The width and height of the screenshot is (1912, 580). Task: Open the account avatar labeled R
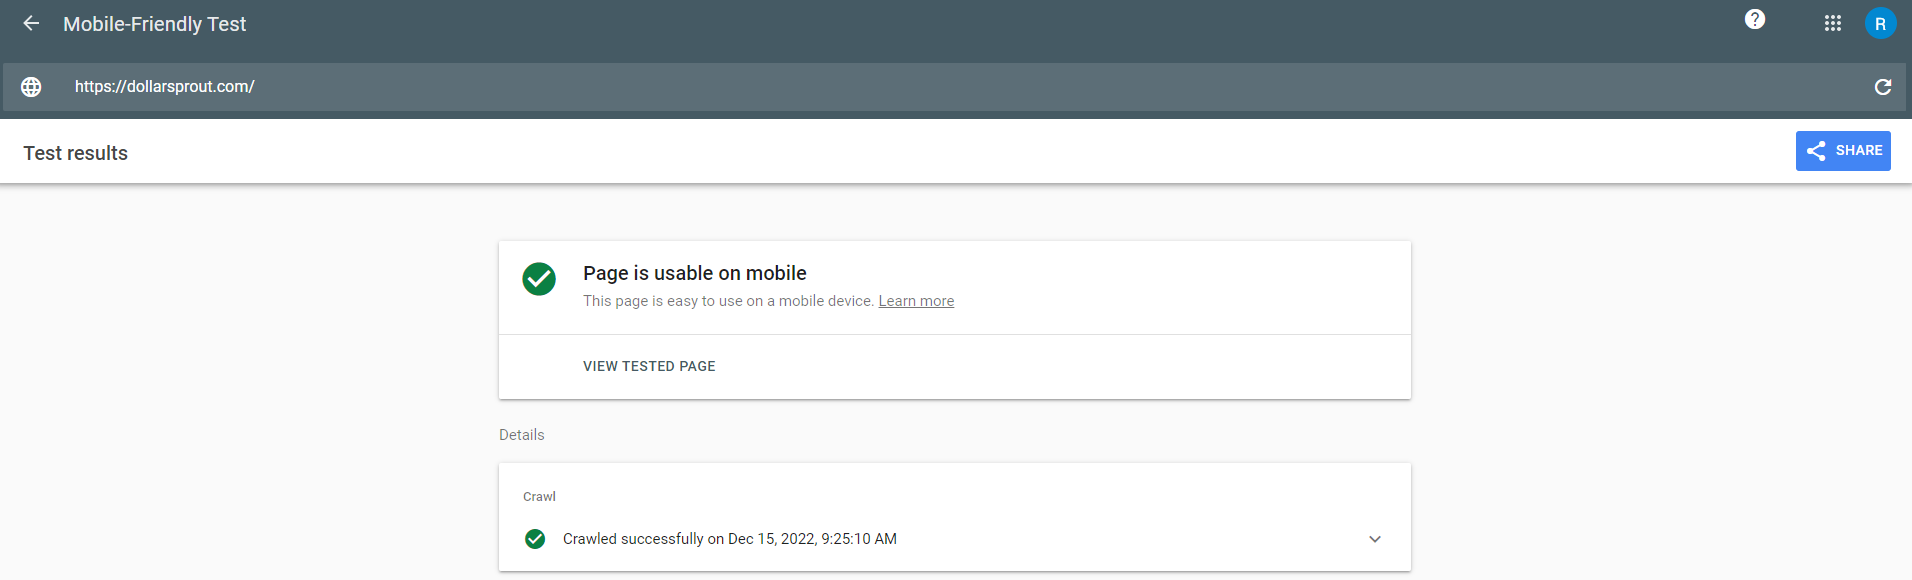(x=1880, y=23)
